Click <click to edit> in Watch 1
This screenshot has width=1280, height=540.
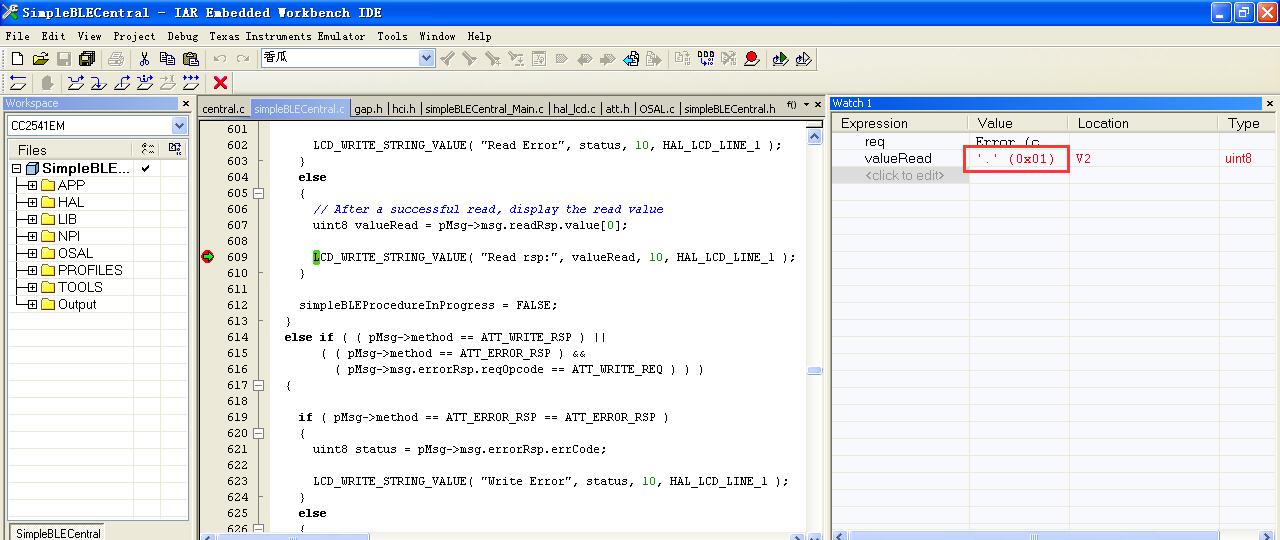(904, 175)
